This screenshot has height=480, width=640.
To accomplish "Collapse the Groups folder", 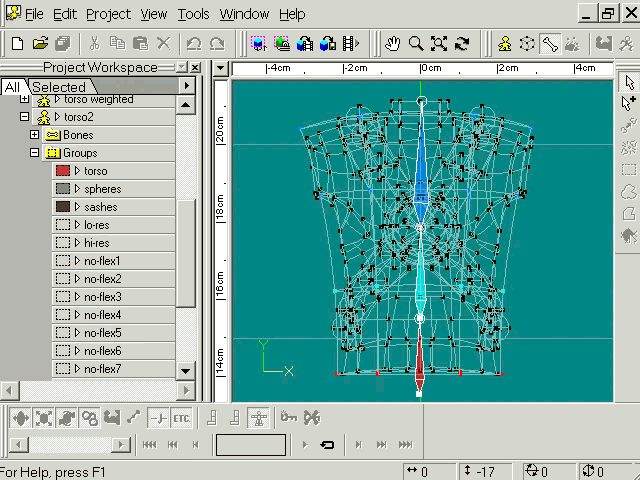I will tap(34, 153).
